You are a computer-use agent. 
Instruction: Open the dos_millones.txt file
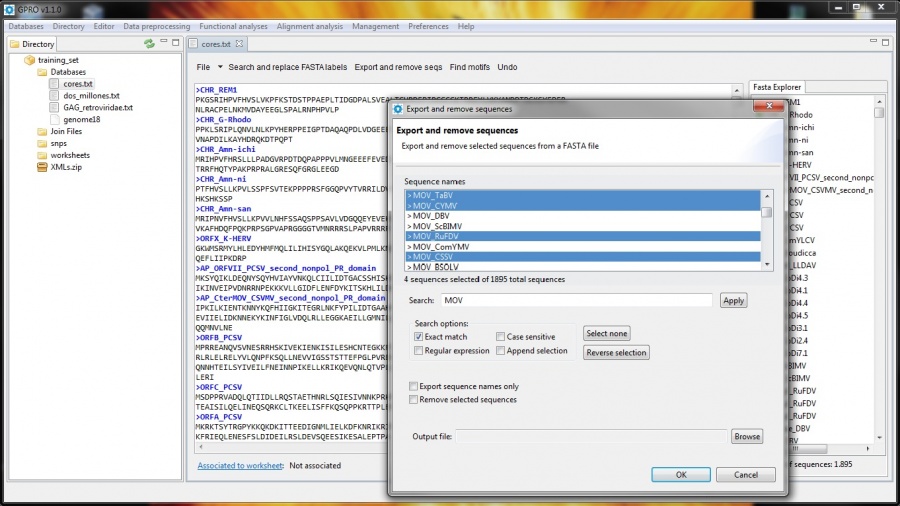click(90, 96)
